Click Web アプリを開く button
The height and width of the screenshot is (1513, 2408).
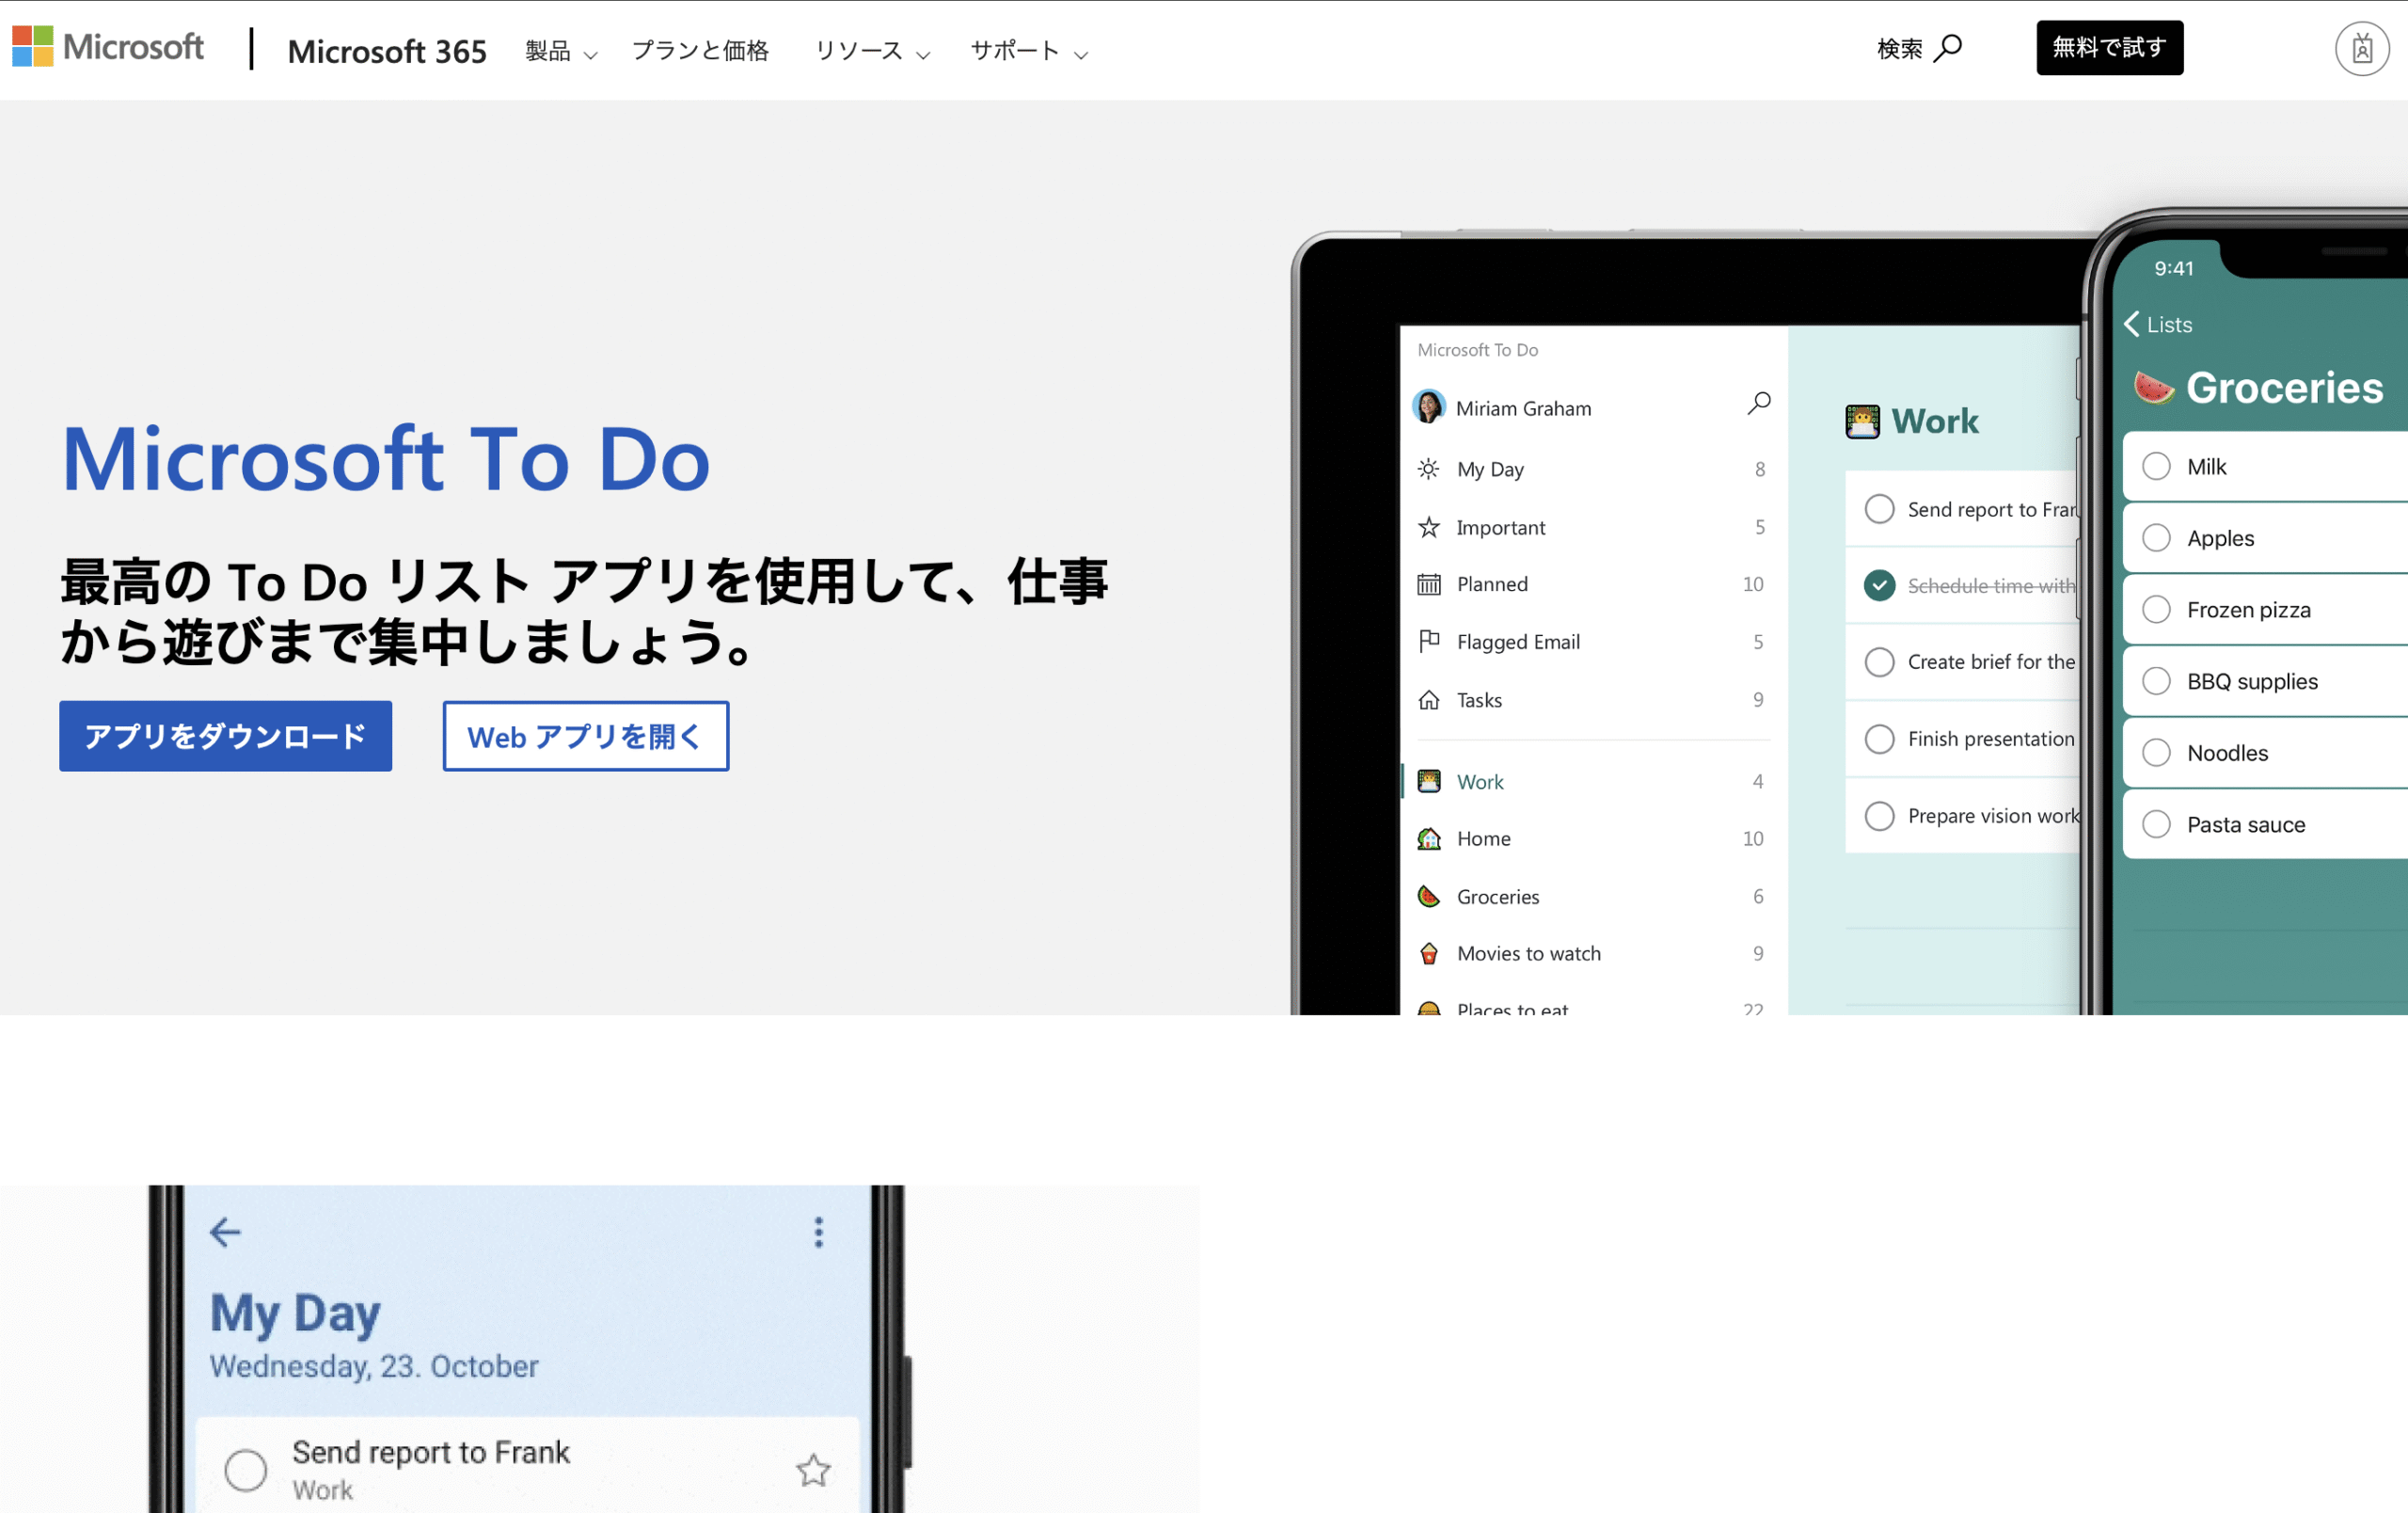[x=585, y=736]
